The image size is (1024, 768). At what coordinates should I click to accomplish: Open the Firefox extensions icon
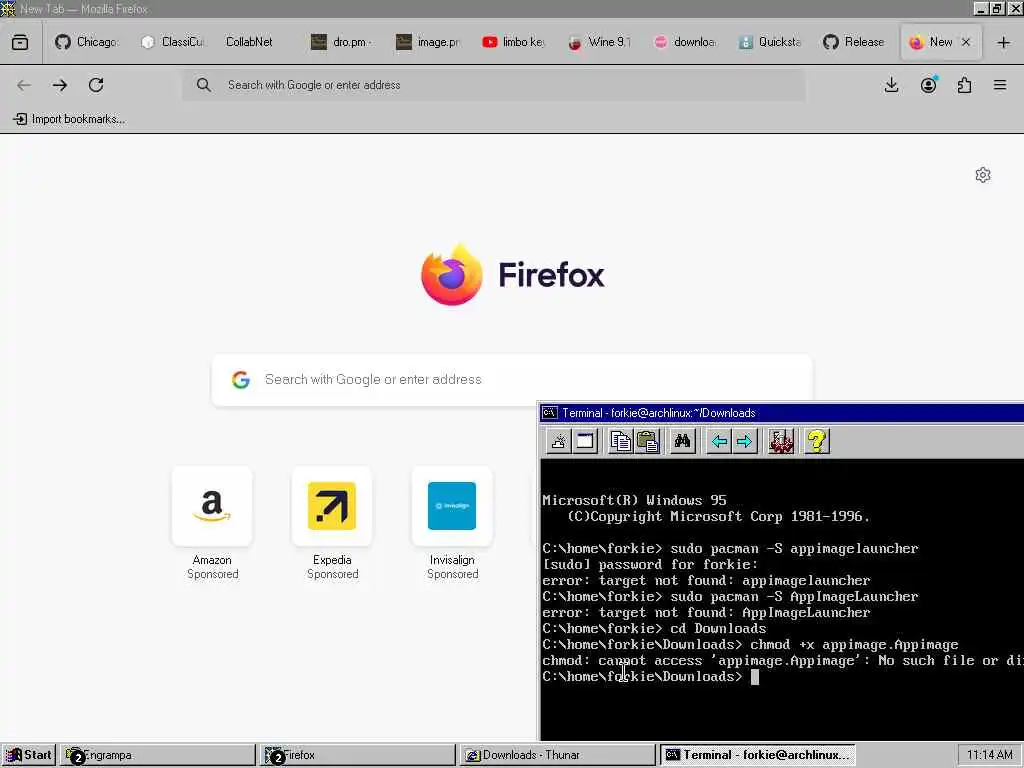point(964,85)
